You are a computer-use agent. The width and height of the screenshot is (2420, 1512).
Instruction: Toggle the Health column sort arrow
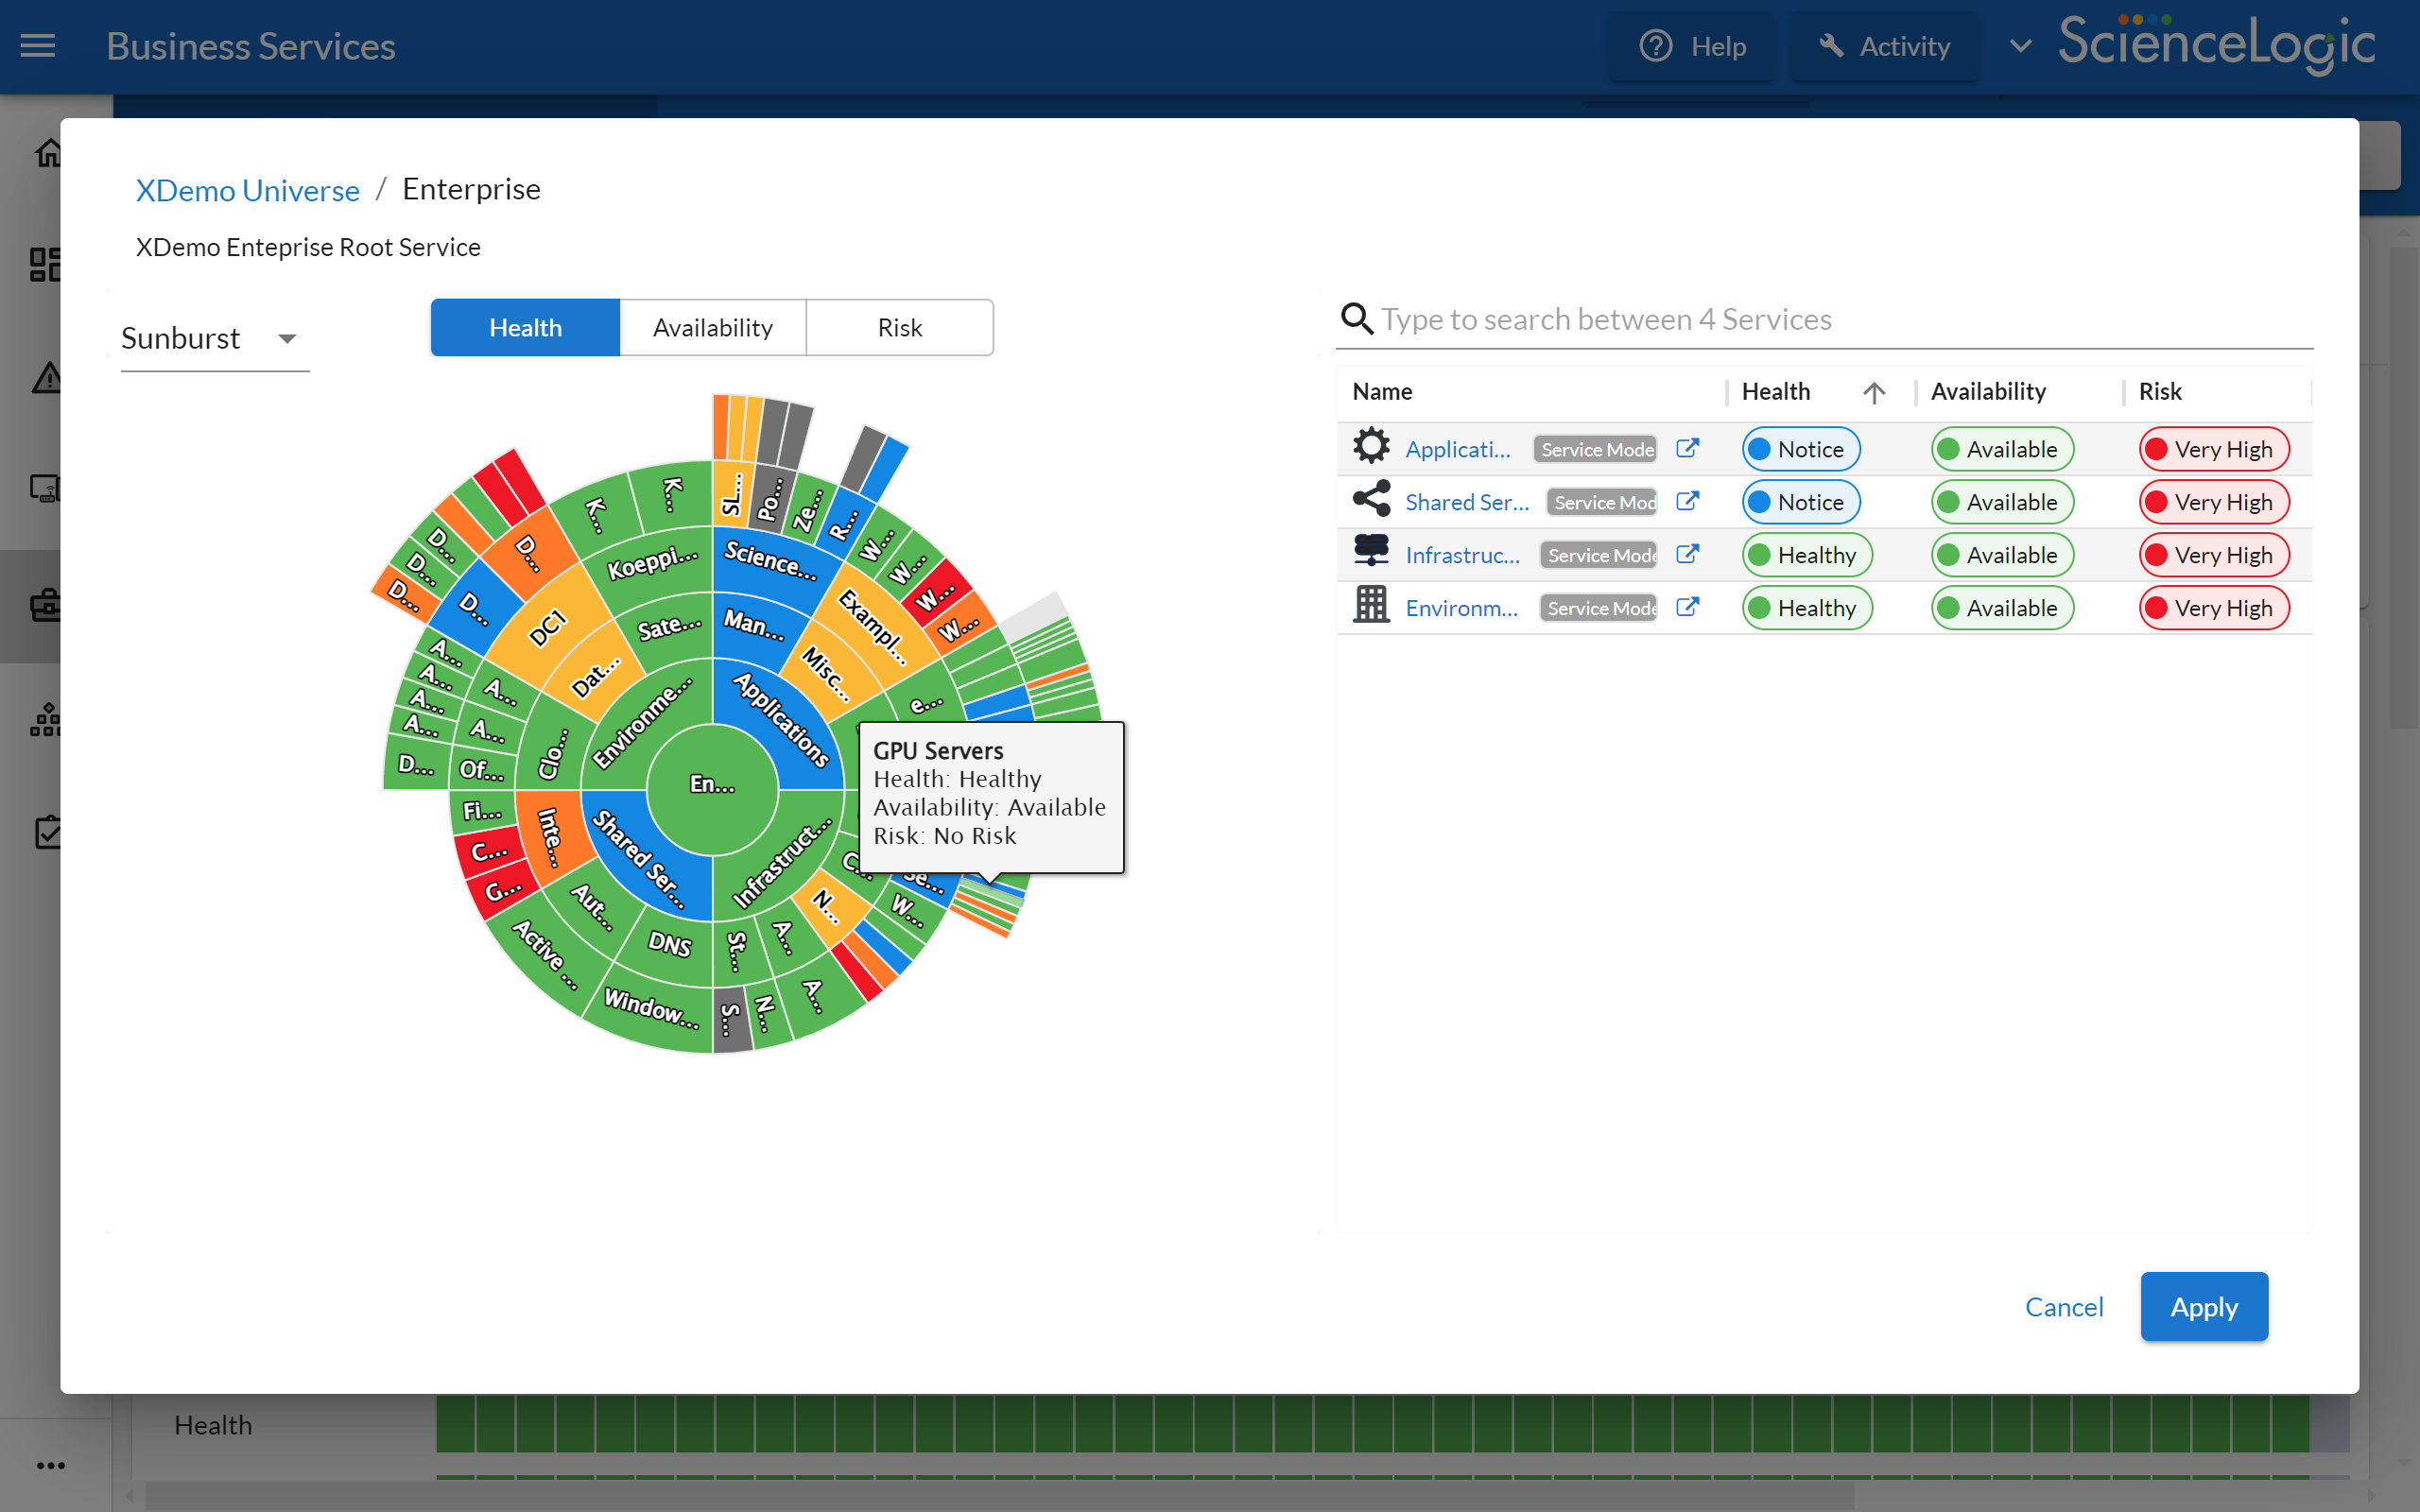tap(1874, 392)
